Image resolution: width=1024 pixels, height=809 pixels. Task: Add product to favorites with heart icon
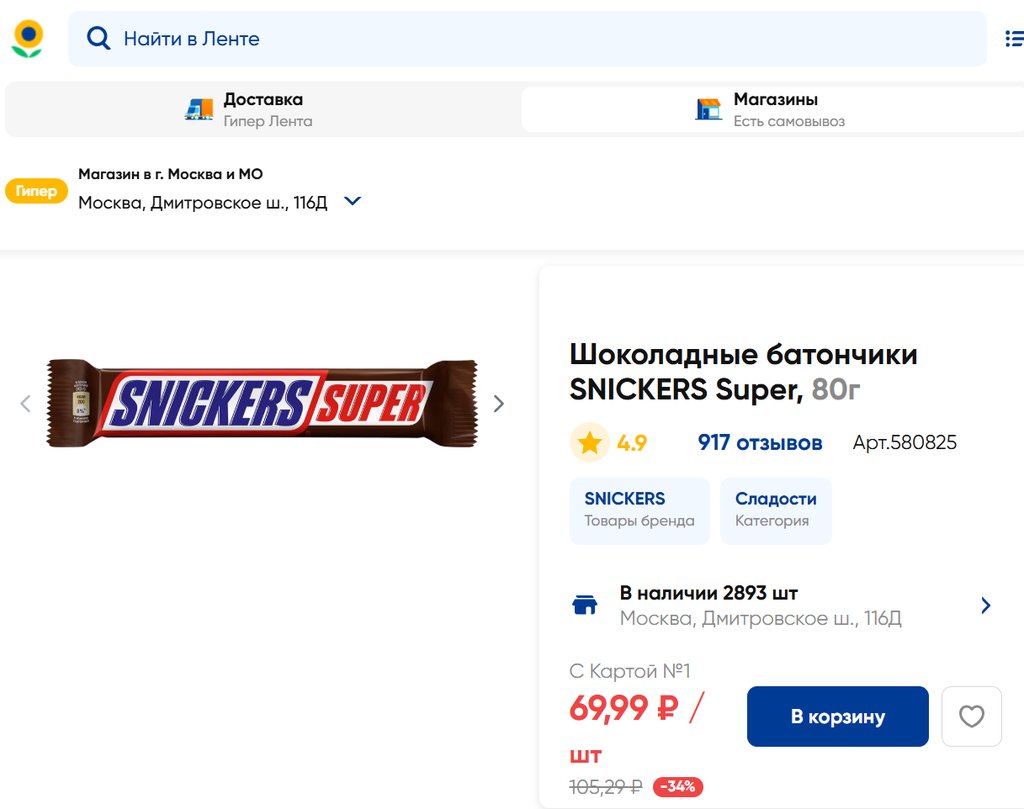click(971, 716)
